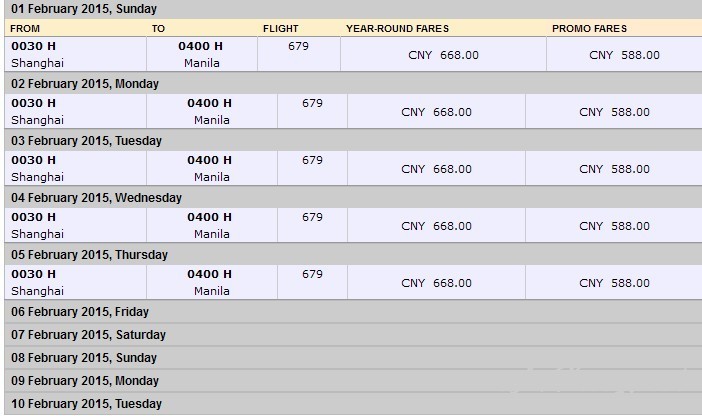Image resolution: width=702 pixels, height=416 pixels.
Task: Open the 10 February 2015, Tuesday section
Action: [353, 403]
